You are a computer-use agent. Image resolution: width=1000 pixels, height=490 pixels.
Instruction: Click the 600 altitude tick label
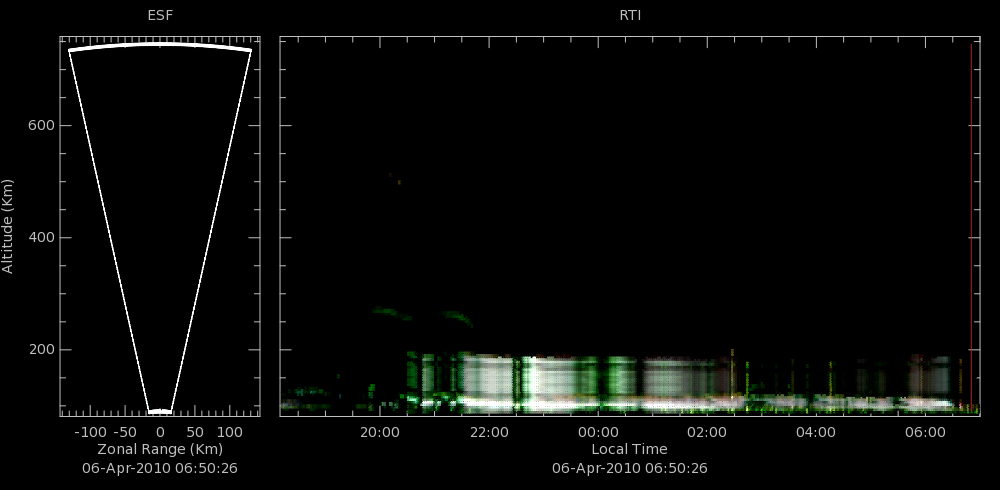click(41, 126)
